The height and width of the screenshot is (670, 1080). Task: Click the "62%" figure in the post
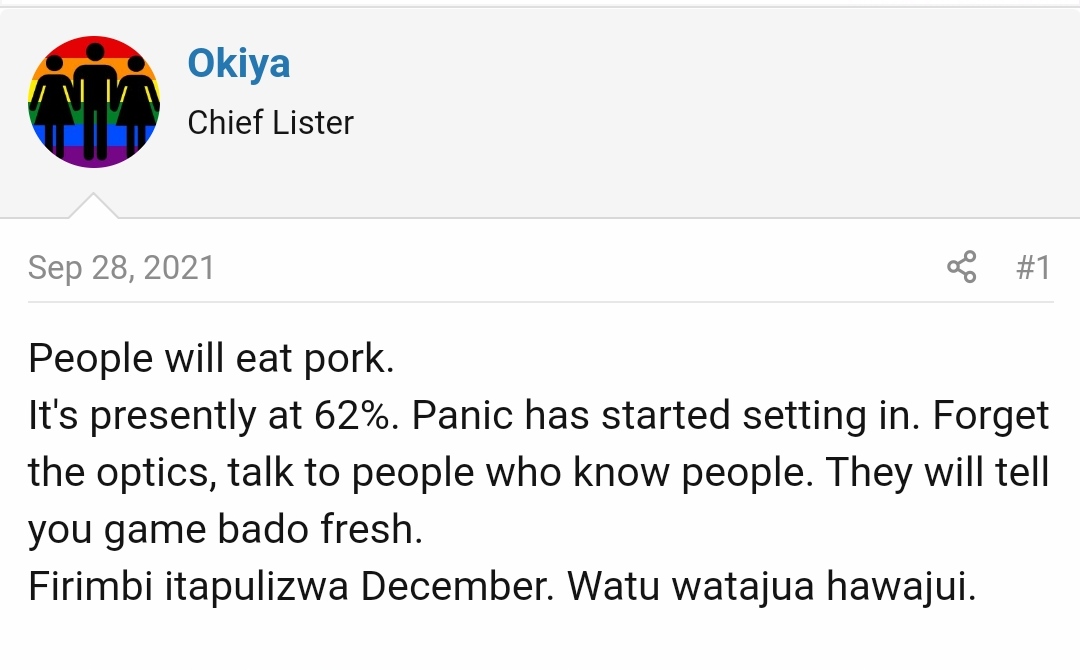click(x=356, y=415)
